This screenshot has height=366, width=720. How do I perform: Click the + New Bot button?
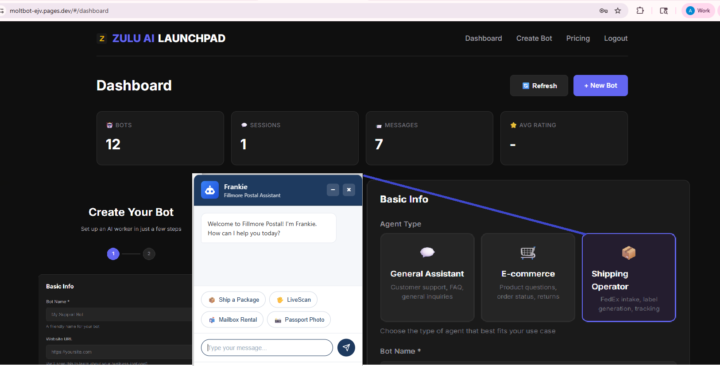600,86
